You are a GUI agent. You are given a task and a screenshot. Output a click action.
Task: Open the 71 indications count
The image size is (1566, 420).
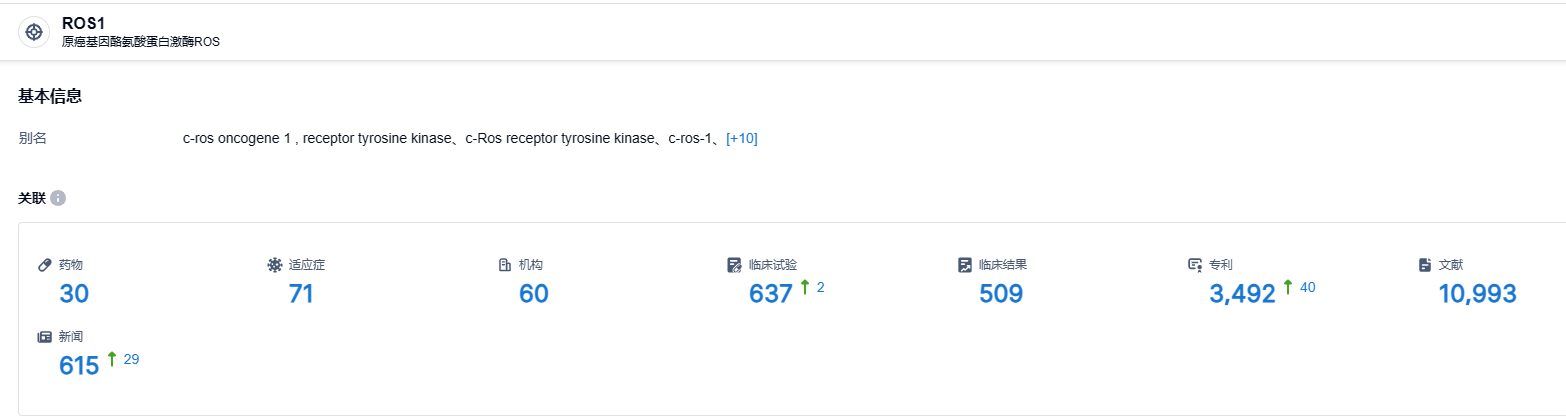(x=301, y=294)
